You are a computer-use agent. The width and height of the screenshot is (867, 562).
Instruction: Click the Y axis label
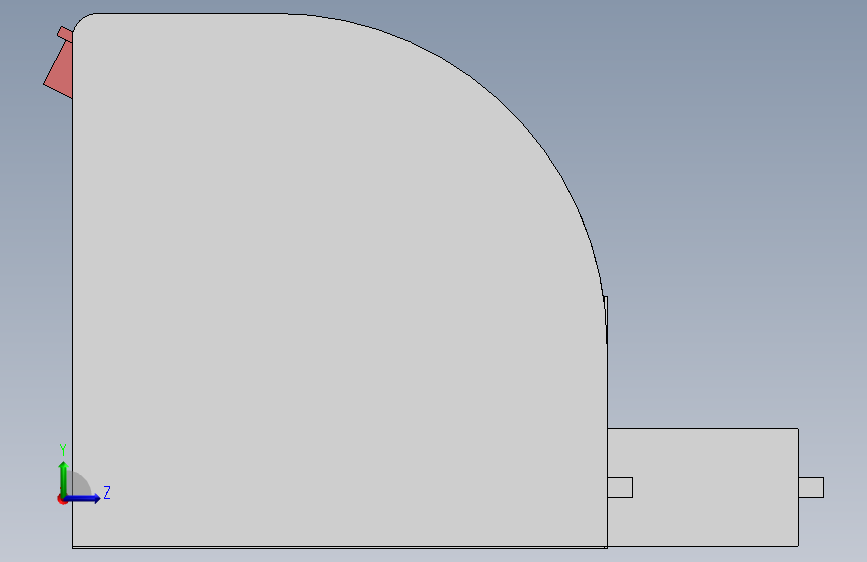(63, 450)
